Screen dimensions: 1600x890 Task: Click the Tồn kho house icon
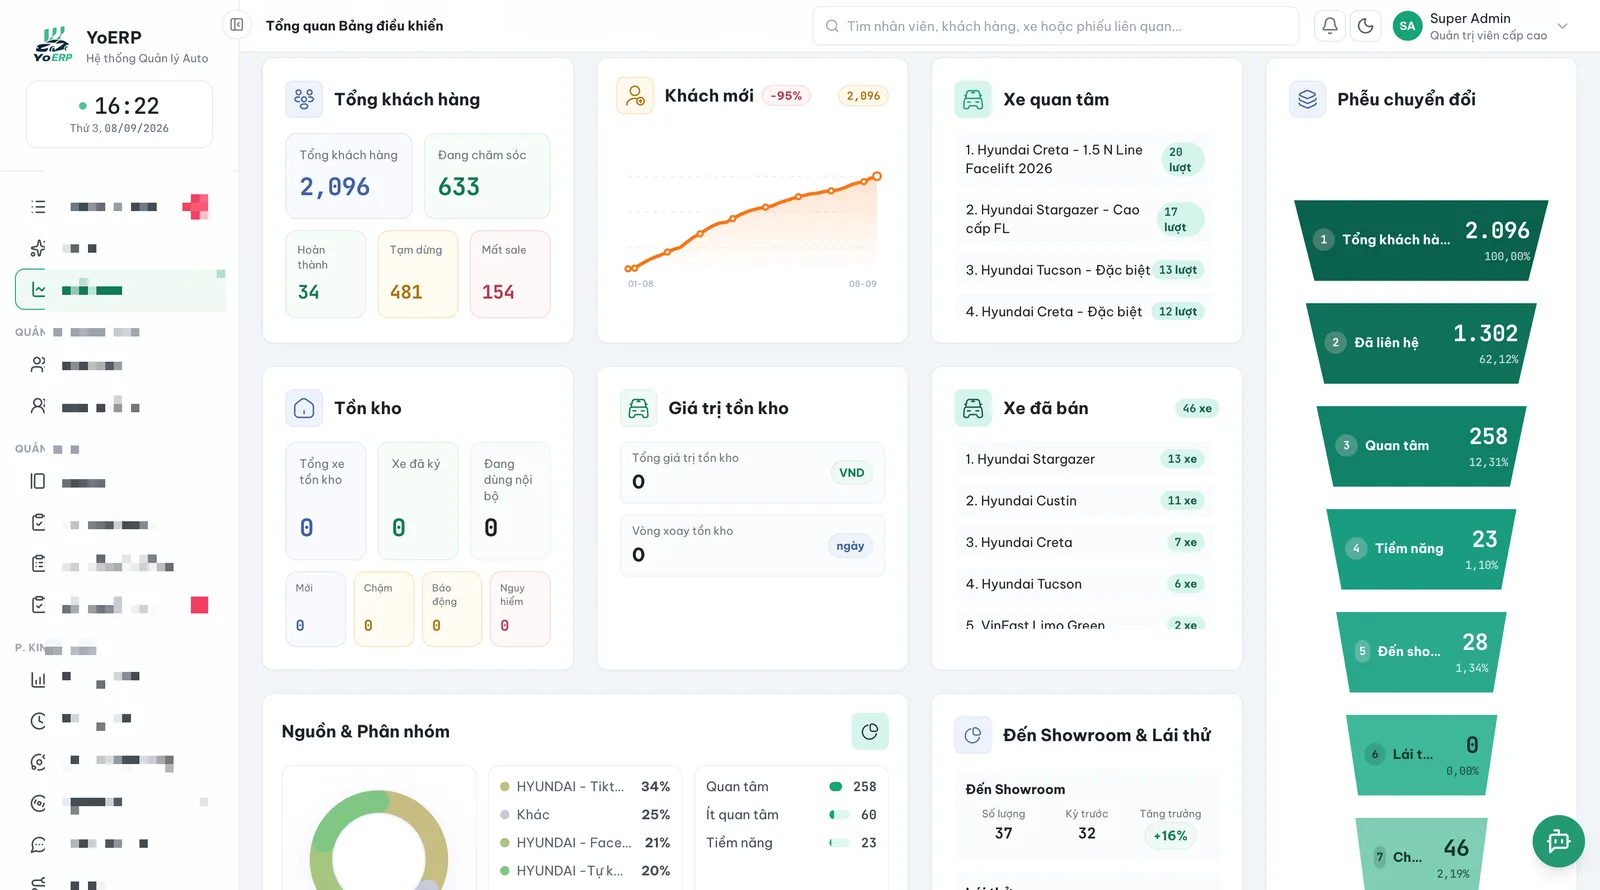coord(304,408)
